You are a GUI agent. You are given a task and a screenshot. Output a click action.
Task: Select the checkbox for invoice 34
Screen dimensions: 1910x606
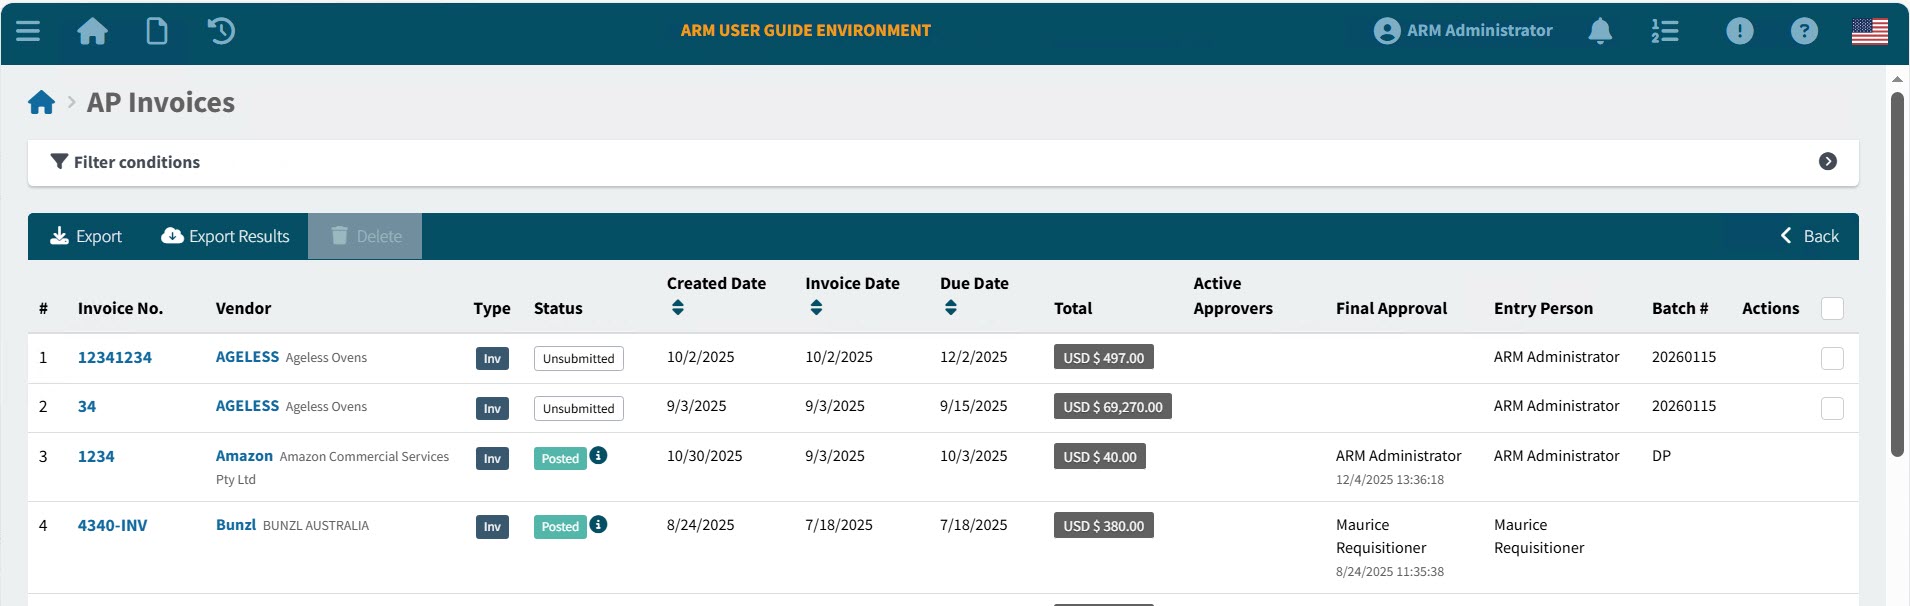click(1832, 408)
